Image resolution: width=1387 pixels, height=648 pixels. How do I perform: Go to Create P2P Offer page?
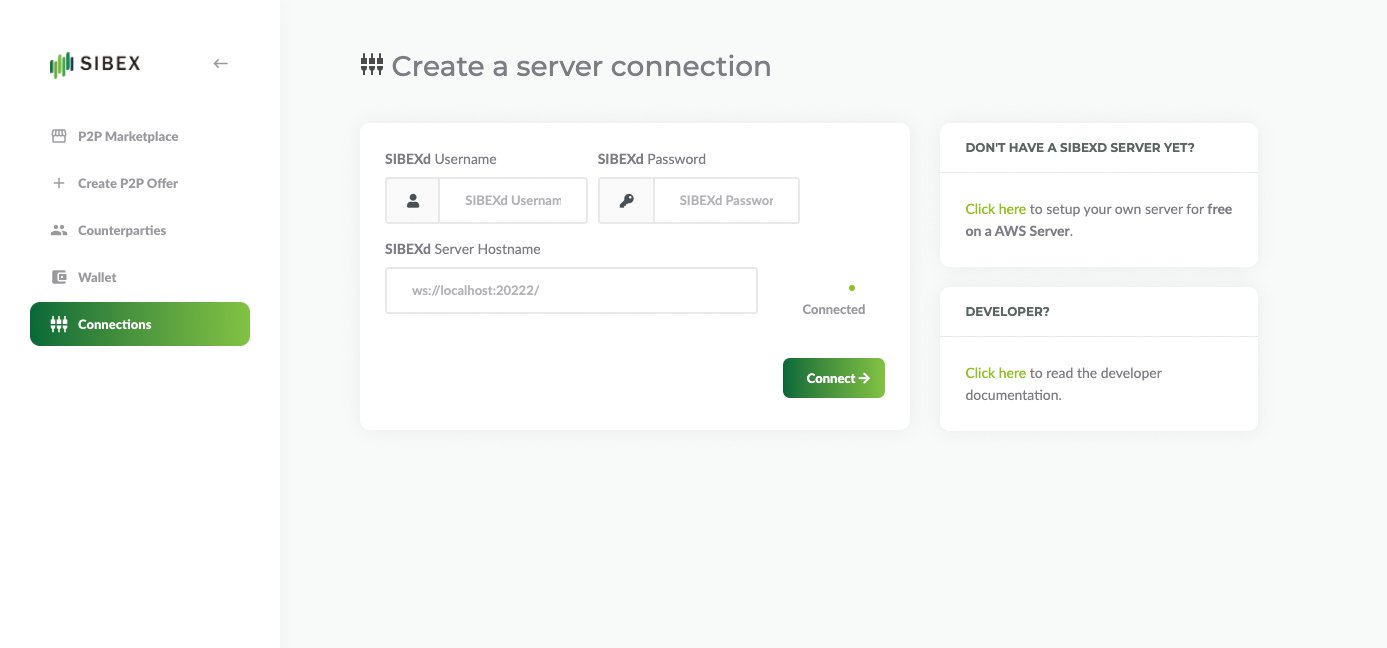point(128,183)
